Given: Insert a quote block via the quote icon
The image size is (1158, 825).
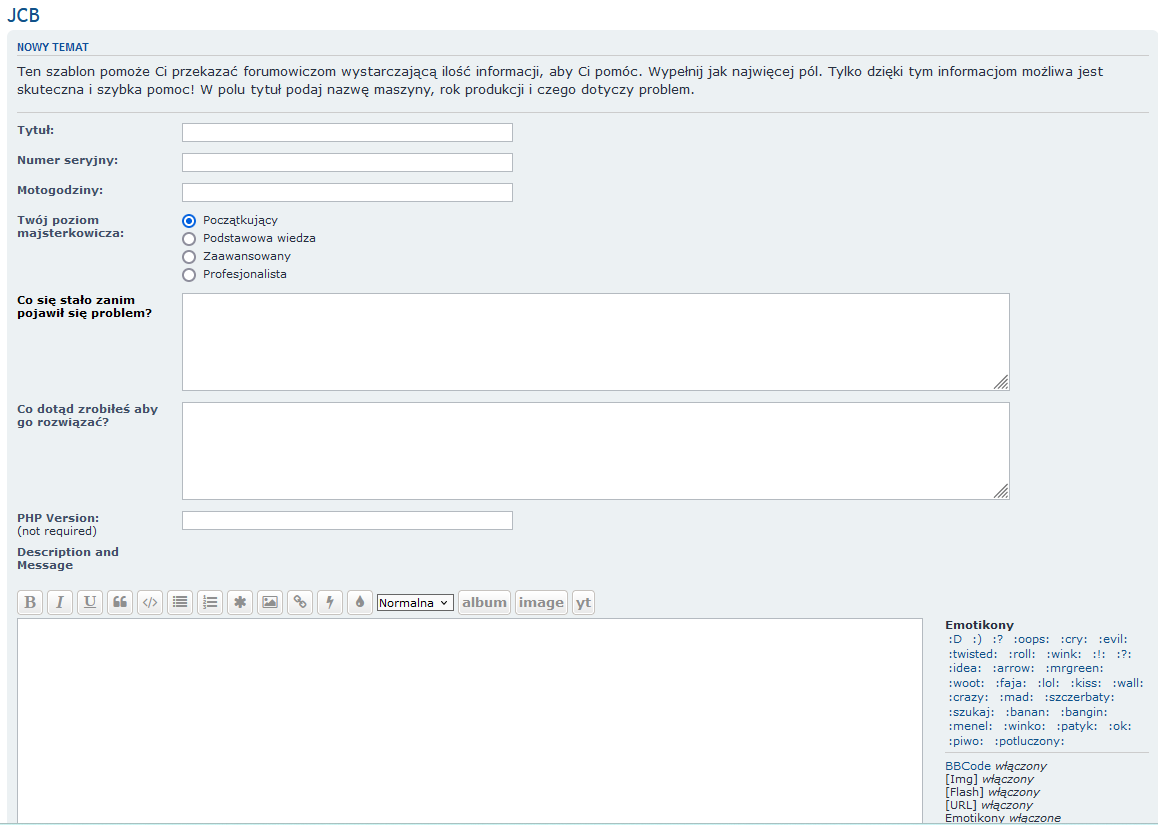Looking at the screenshot, I should click(120, 603).
